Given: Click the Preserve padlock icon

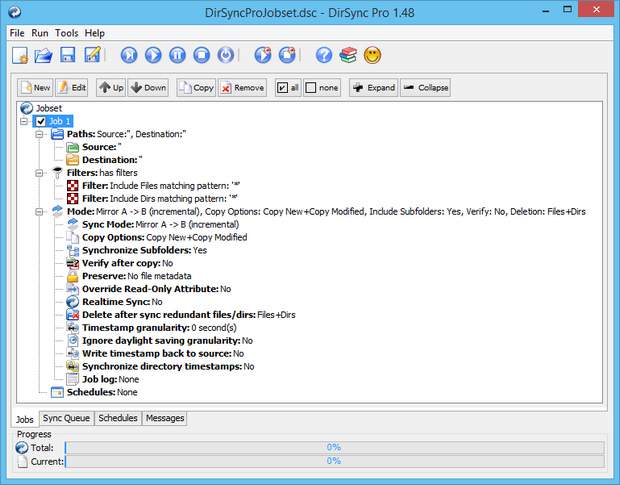Looking at the screenshot, I should click(73, 276).
